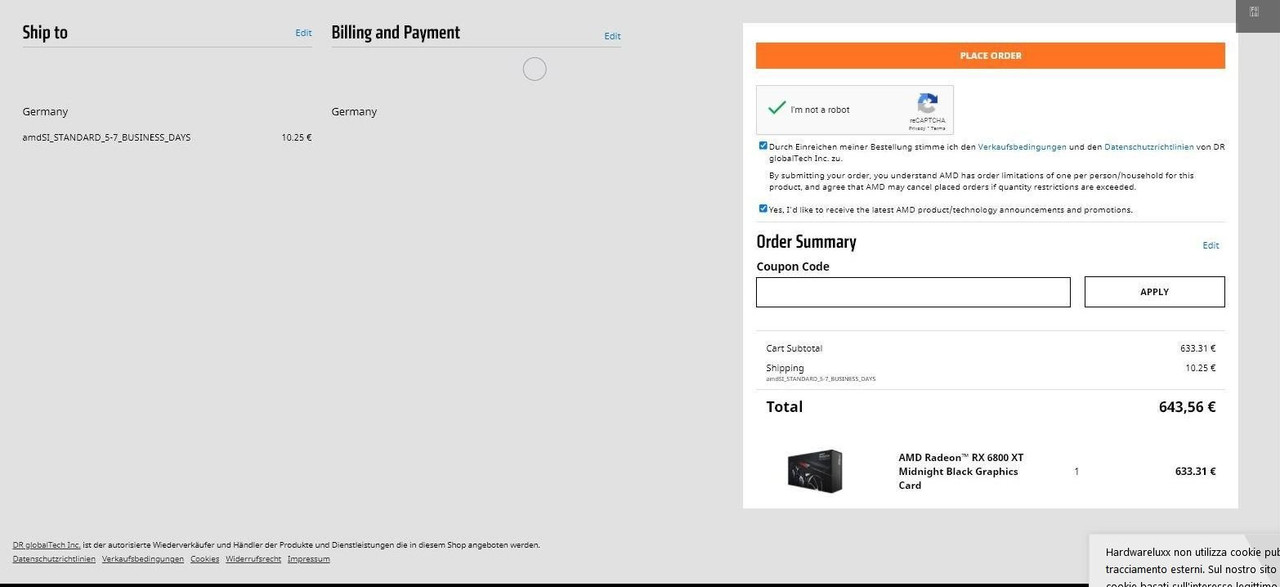Click the Shipping cost 10.25 € in Order Summary
Screen dimensions: 1280x587
coord(1201,368)
